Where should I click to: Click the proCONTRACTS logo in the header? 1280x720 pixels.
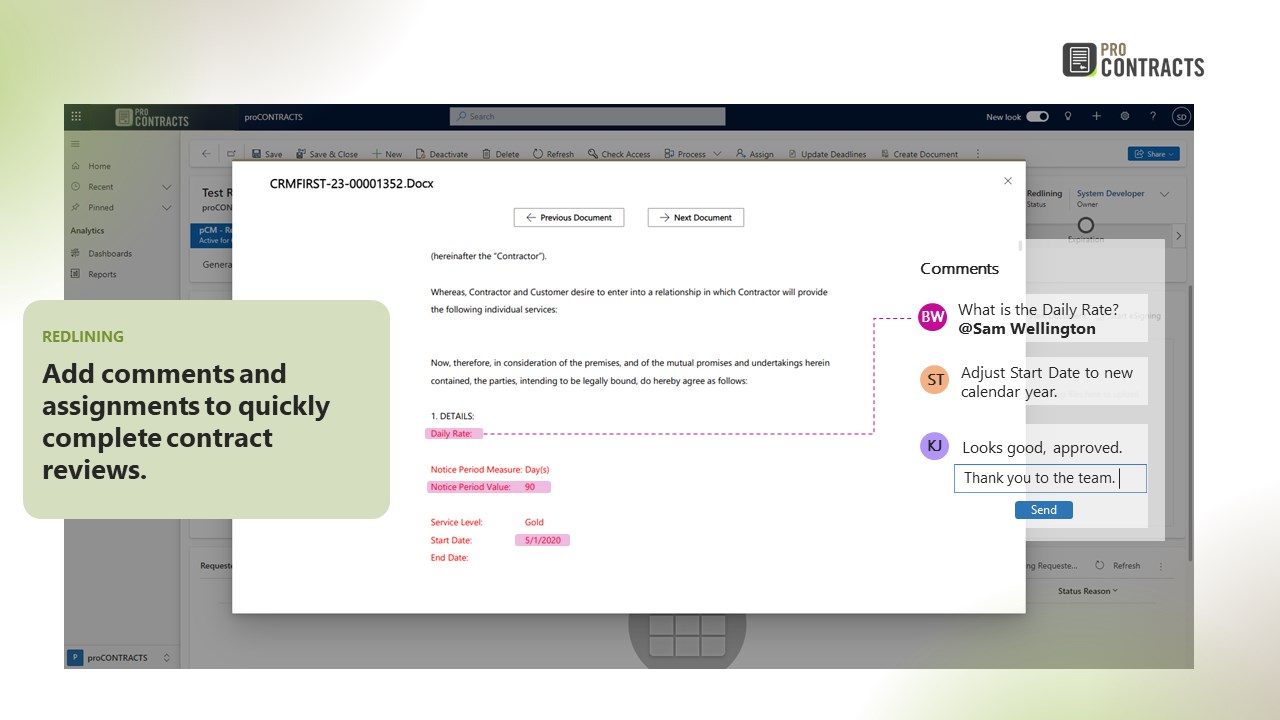[152, 117]
